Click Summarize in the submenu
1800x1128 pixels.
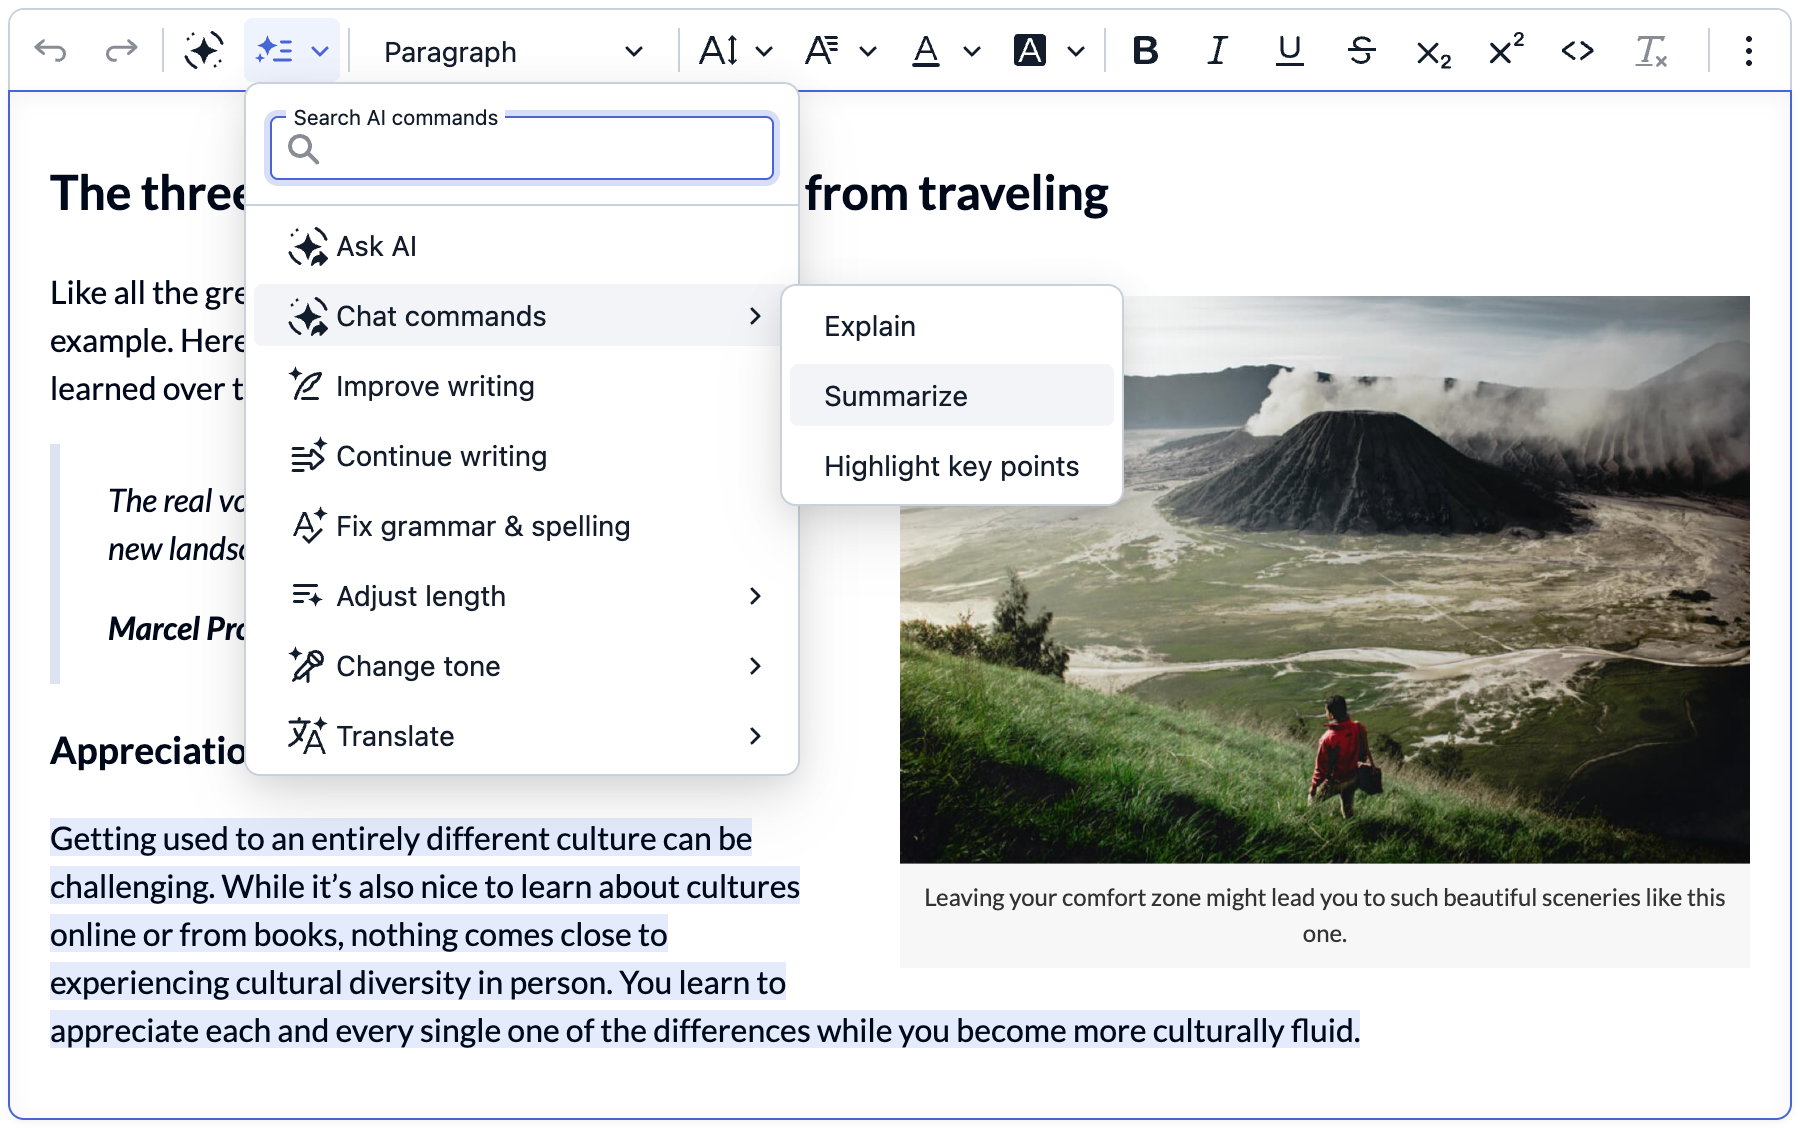[x=952, y=396]
